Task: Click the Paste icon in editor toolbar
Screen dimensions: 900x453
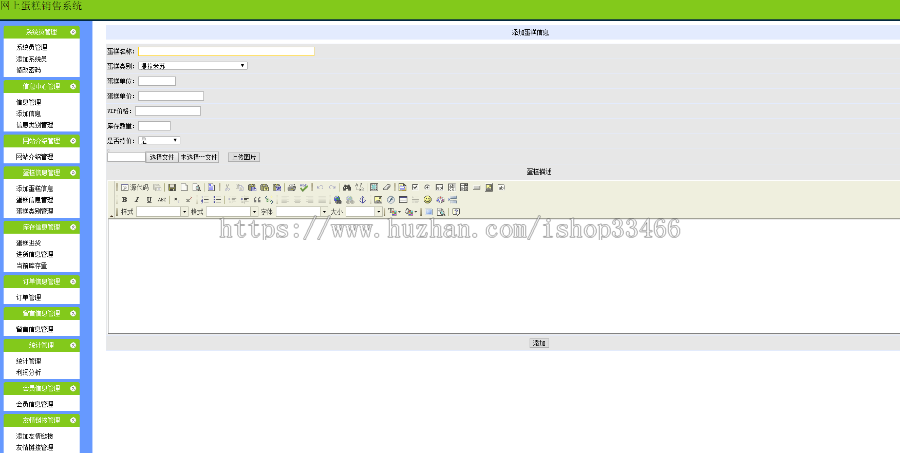Action: [252, 187]
